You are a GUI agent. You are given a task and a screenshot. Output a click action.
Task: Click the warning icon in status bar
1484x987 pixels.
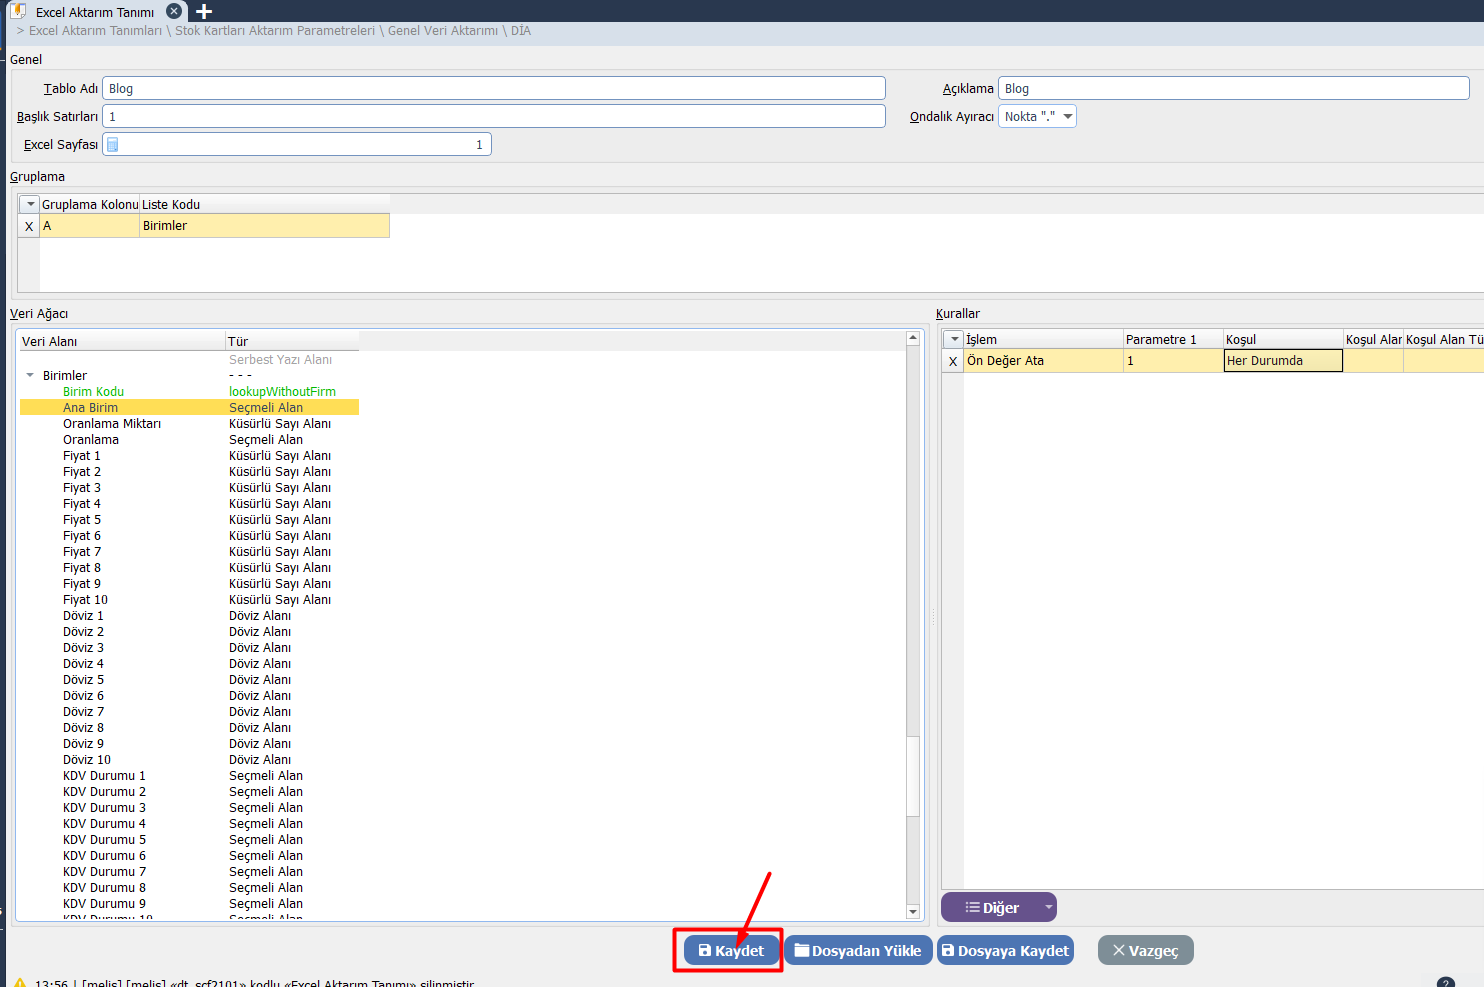click(x=19, y=983)
